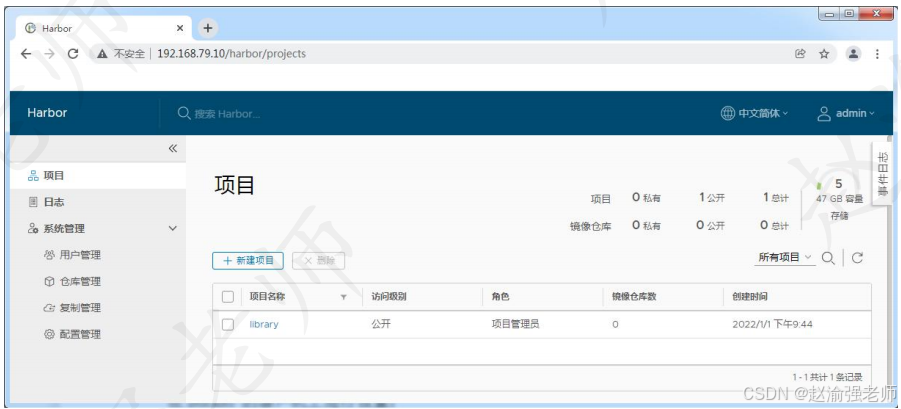Click the 访问级别 column header
This screenshot has width=901, height=409.
point(389,297)
